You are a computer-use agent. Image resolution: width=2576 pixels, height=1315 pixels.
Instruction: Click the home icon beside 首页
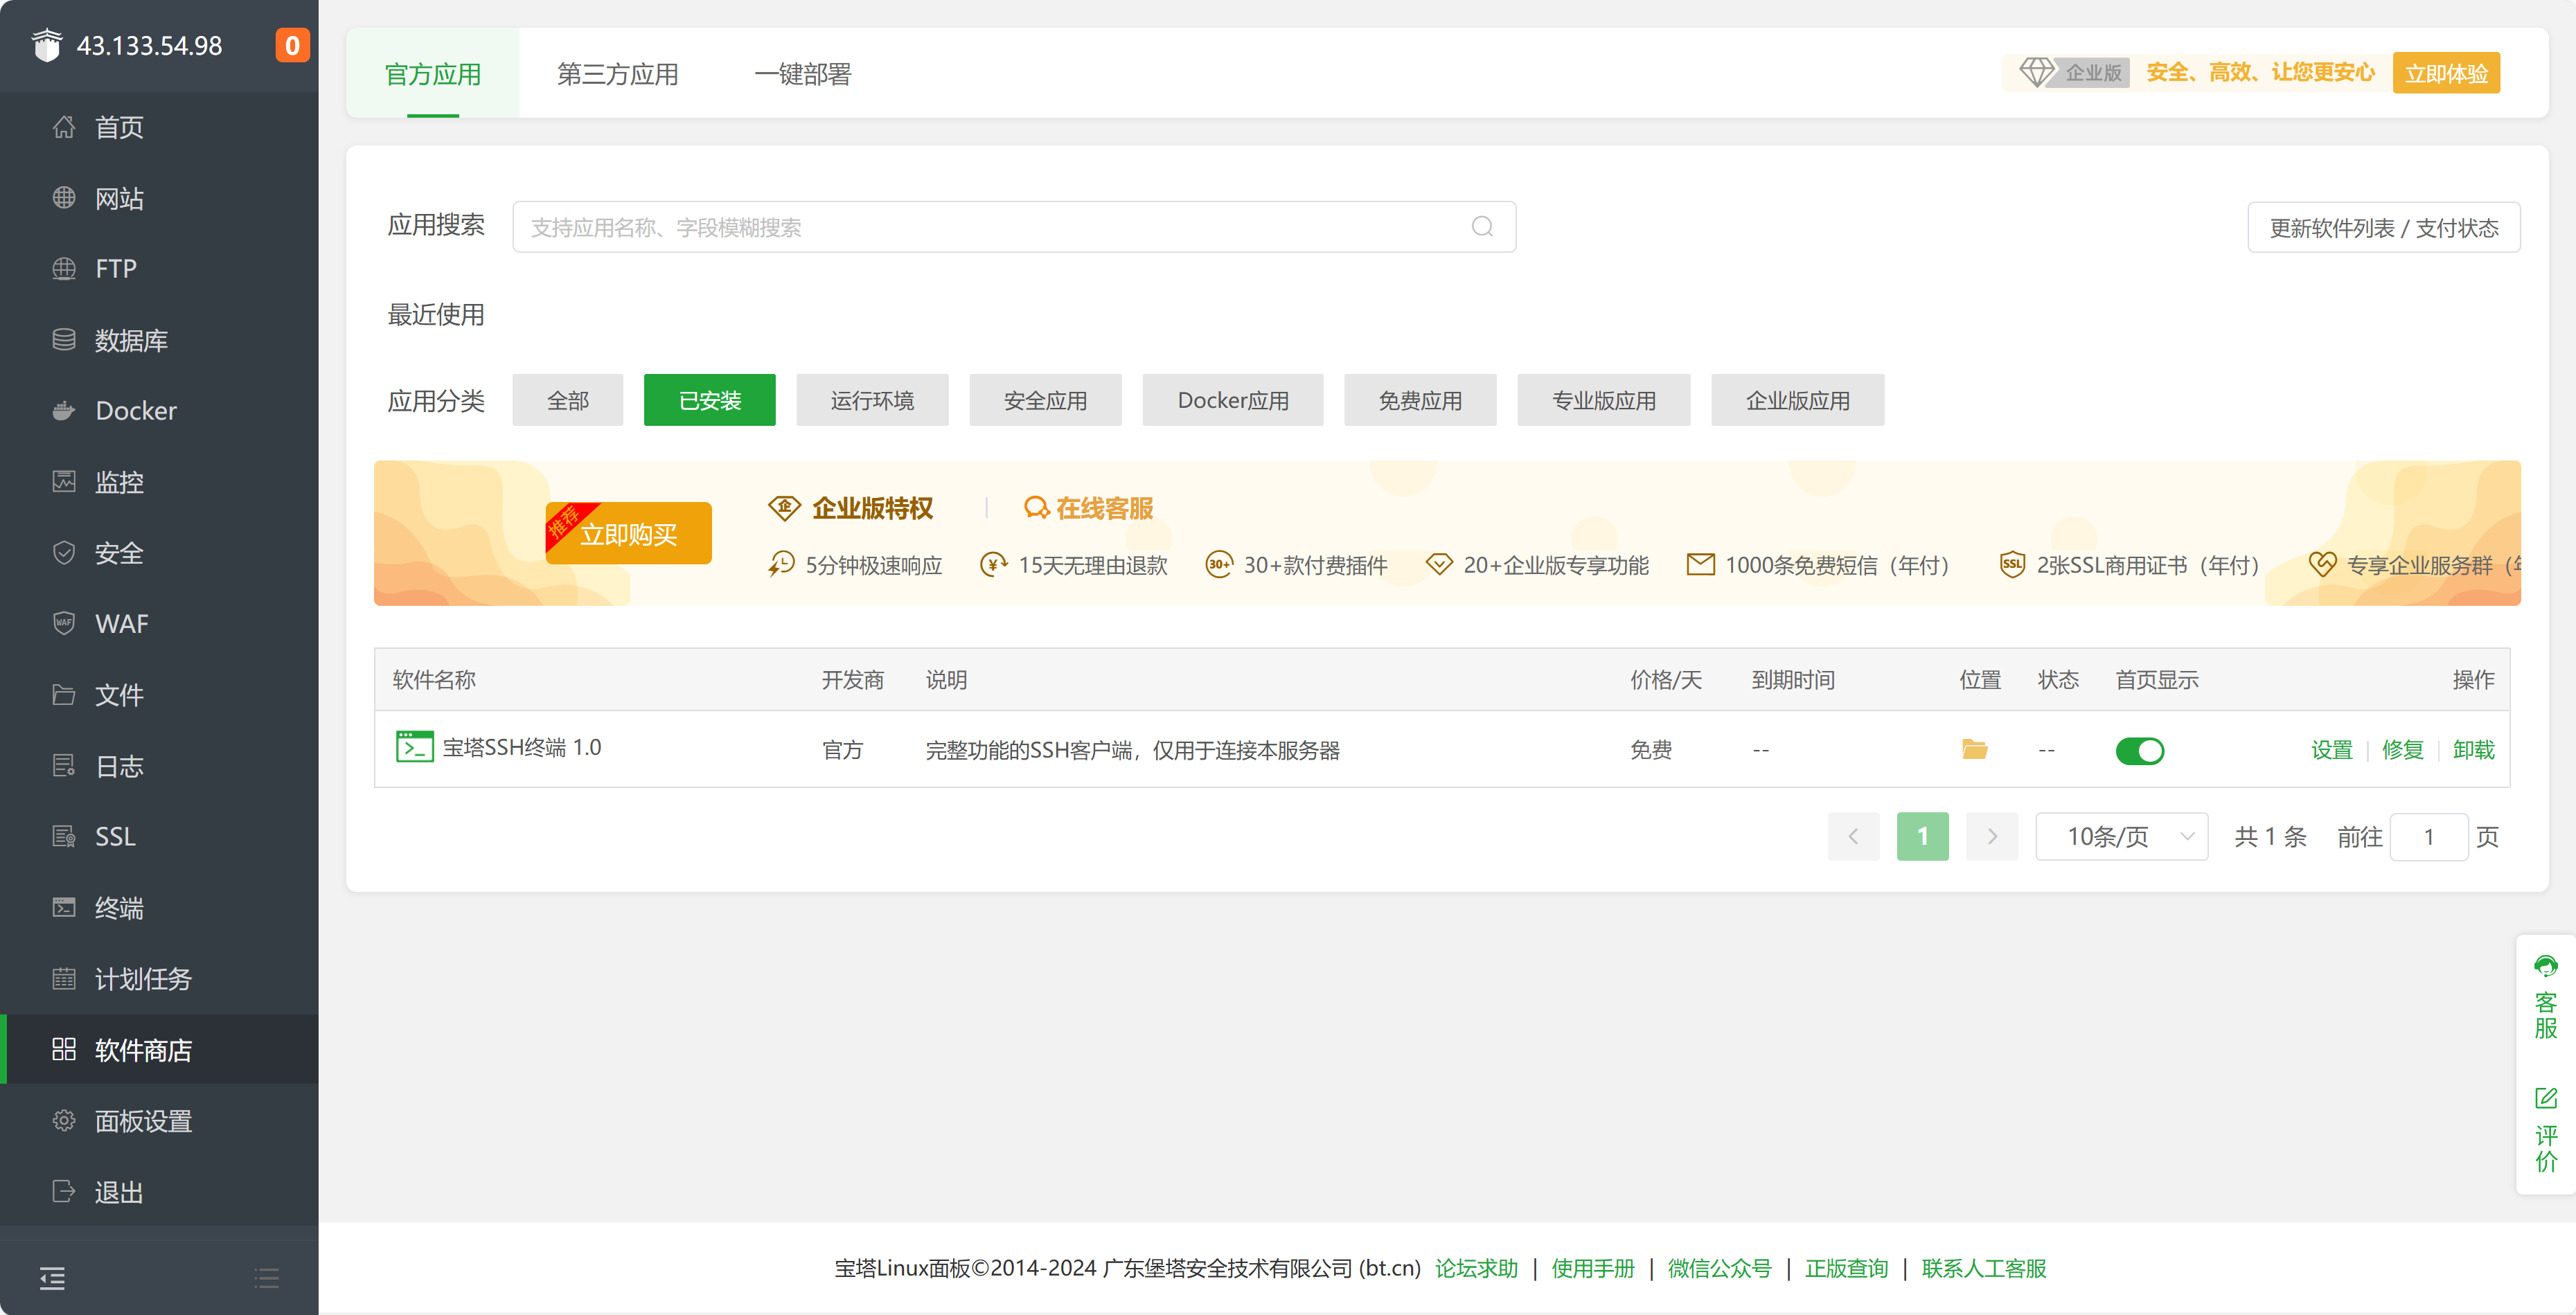[x=64, y=127]
